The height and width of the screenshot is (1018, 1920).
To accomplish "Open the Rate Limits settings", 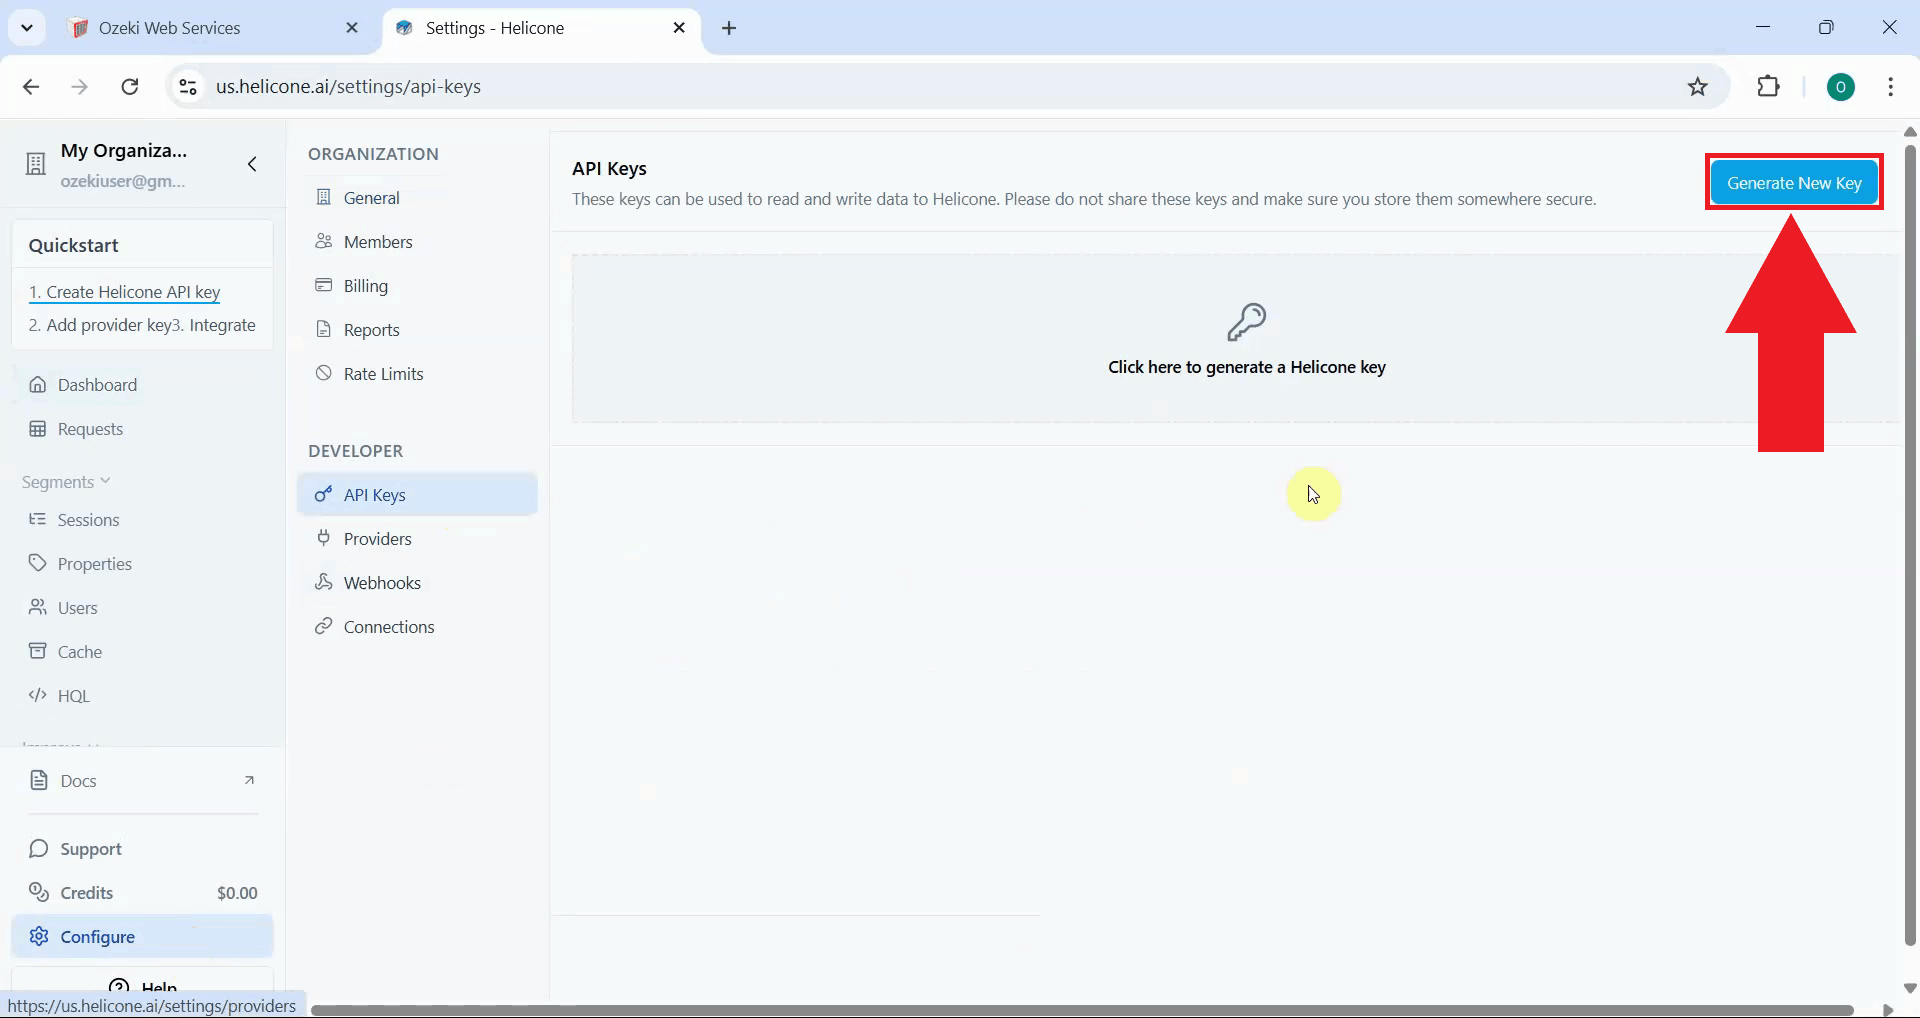I will [x=383, y=373].
